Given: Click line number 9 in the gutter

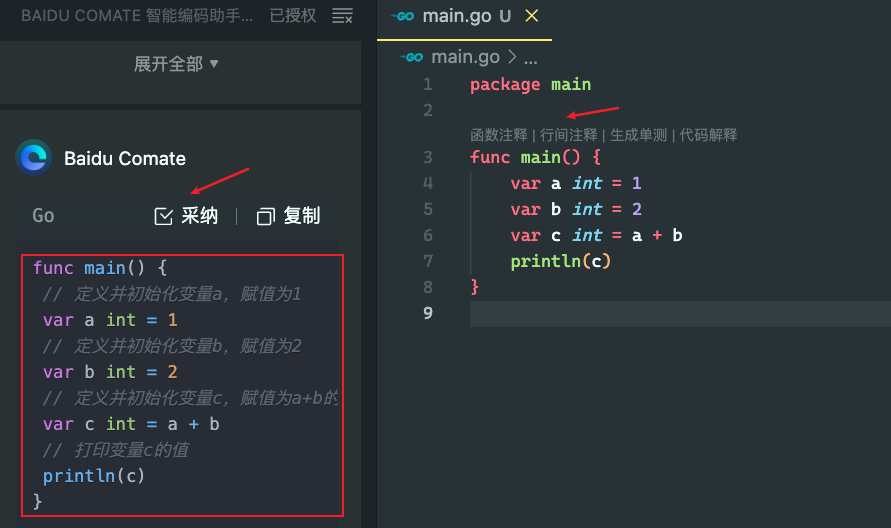Looking at the screenshot, I should (428, 313).
